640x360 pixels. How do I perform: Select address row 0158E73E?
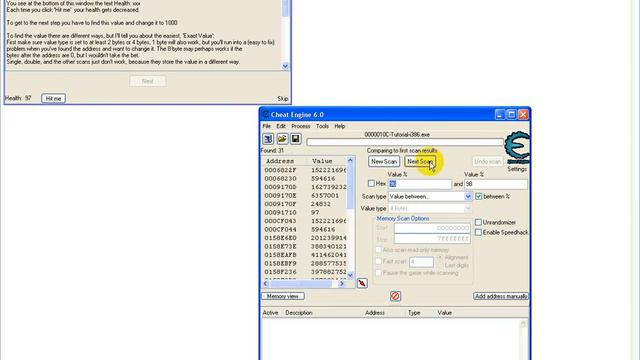coord(304,247)
